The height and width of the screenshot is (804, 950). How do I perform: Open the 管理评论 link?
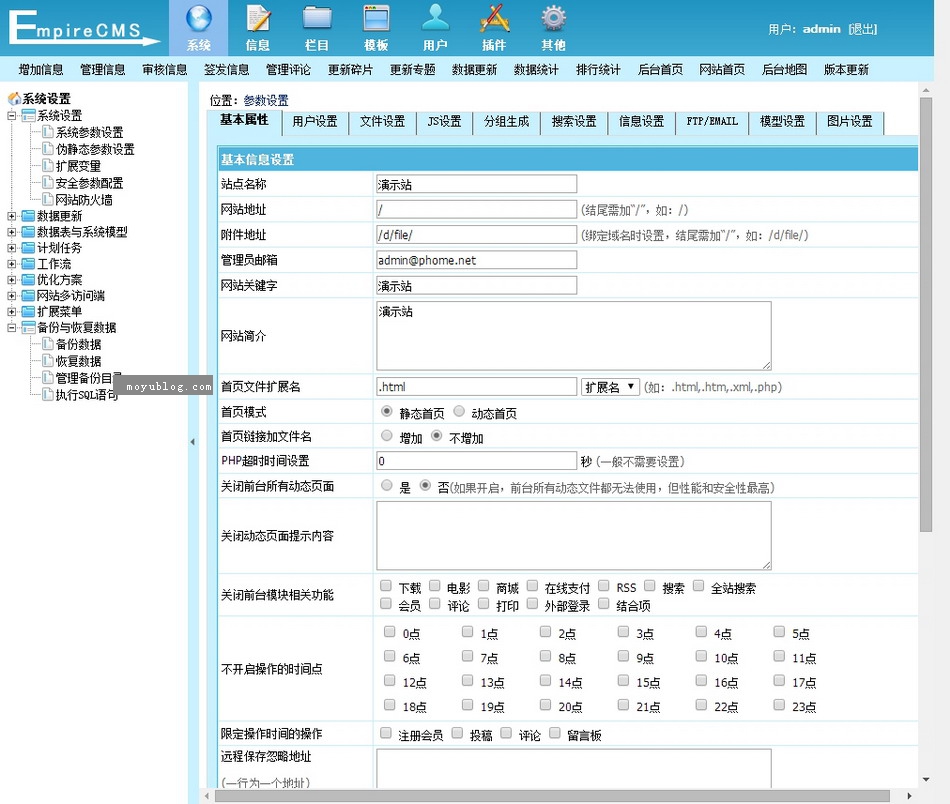pyautogui.click(x=288, y=70)
